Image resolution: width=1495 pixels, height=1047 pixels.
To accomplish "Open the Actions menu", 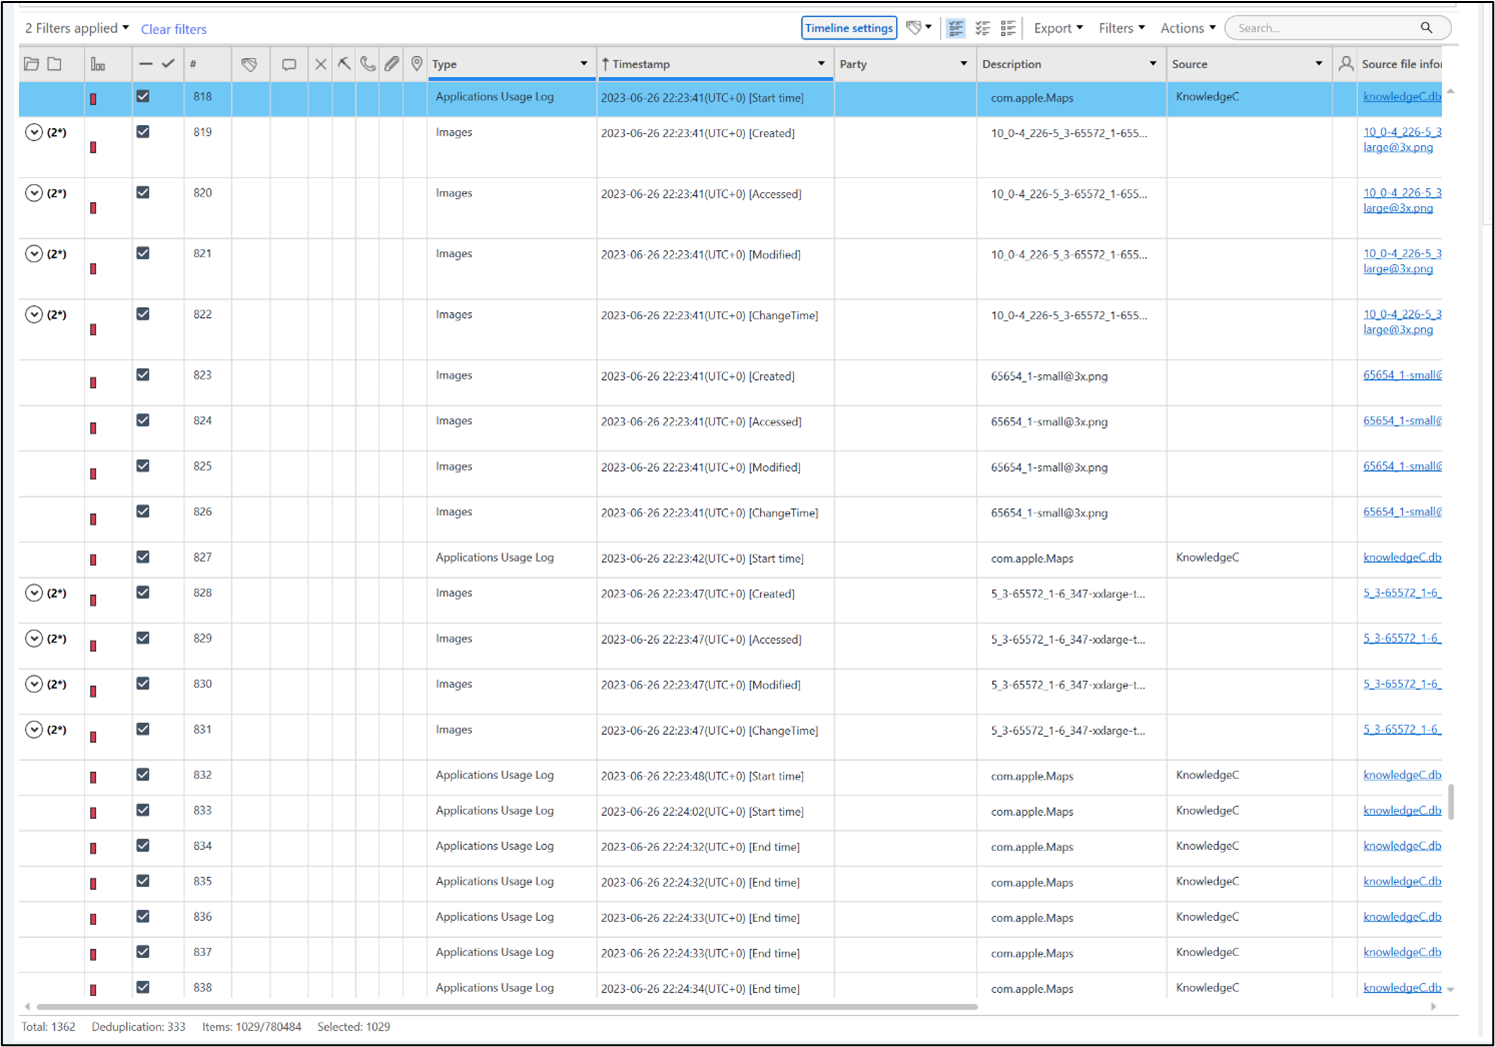I will pyautogui.click(x=1187, y=28).
